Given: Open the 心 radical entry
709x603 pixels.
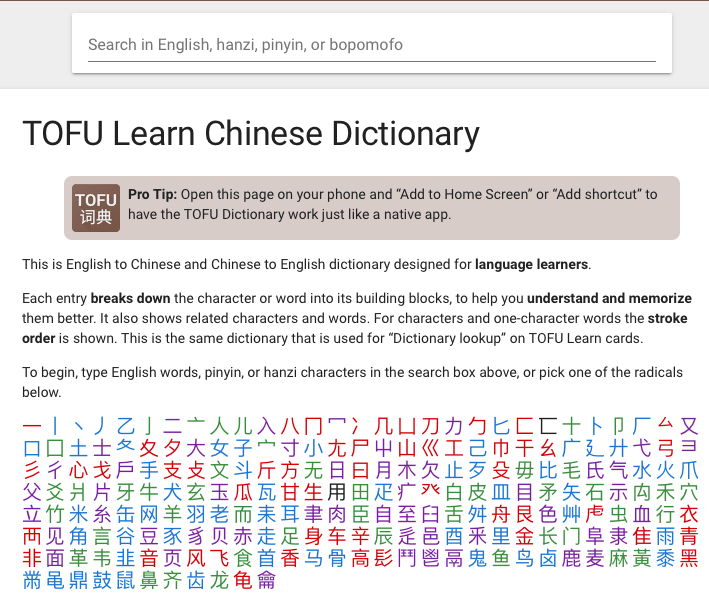Looking at the screenshot, I should pyautogui.click(x=78, y=470).
